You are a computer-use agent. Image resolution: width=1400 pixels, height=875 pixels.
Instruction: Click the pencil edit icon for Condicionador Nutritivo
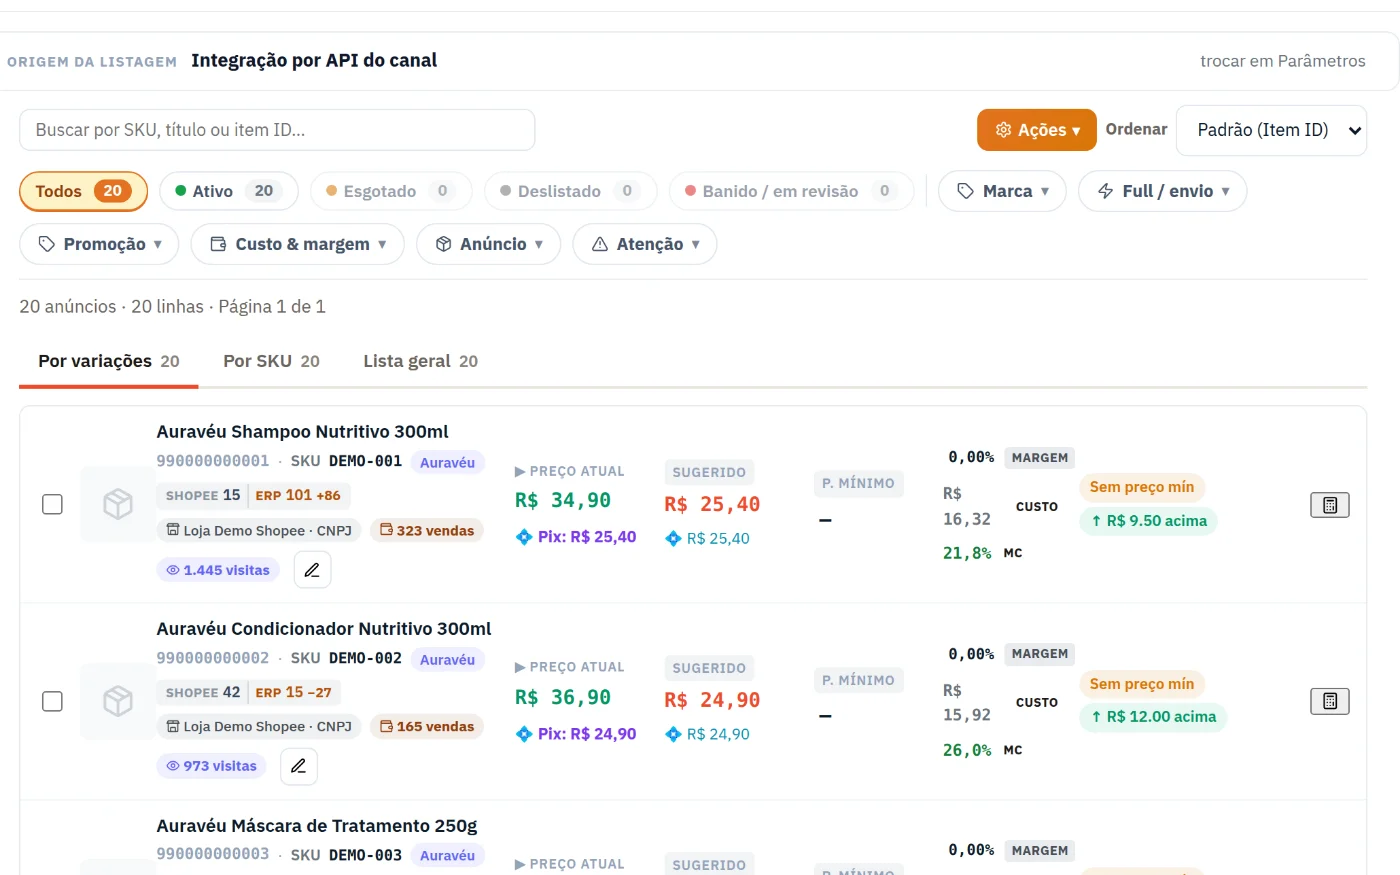pyautogui.click(x=298, y=766)
